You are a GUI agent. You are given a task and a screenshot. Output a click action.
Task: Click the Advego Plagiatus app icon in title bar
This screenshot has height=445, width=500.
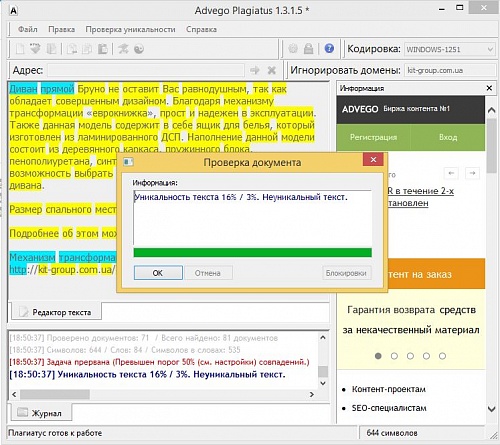pyautogui.click(x=13, y=11)
